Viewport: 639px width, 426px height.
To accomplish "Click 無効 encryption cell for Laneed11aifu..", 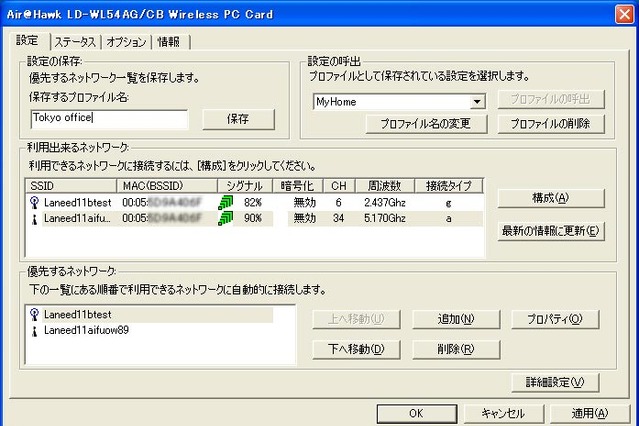I will (x=305, y=219).
